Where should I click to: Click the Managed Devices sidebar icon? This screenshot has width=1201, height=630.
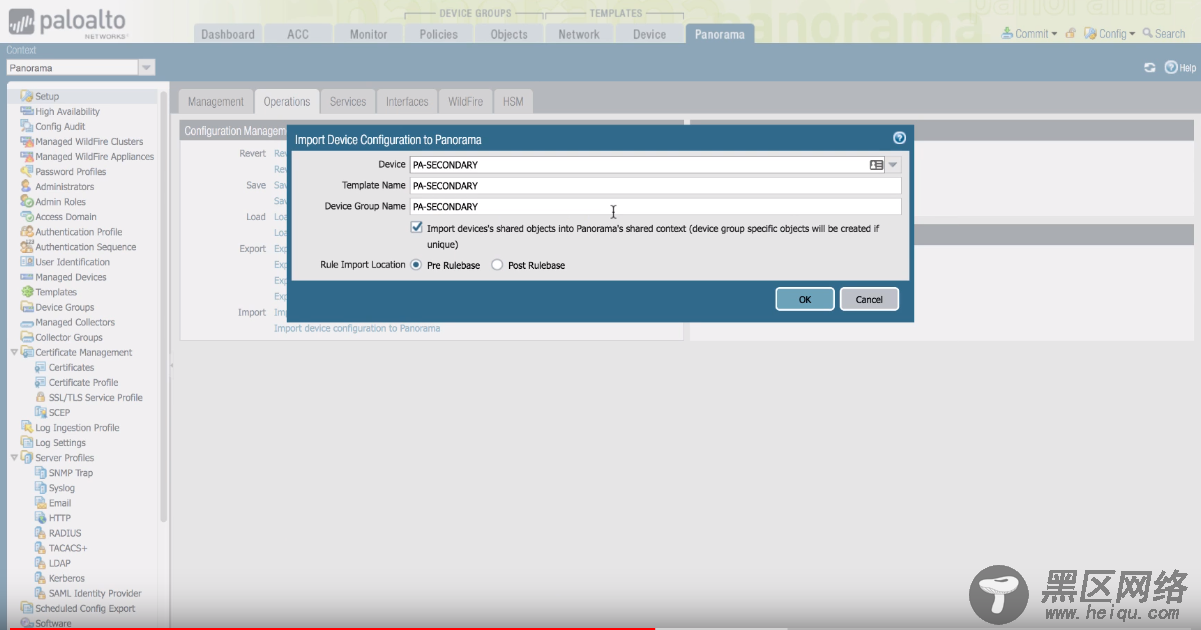(x=27, y=277)
